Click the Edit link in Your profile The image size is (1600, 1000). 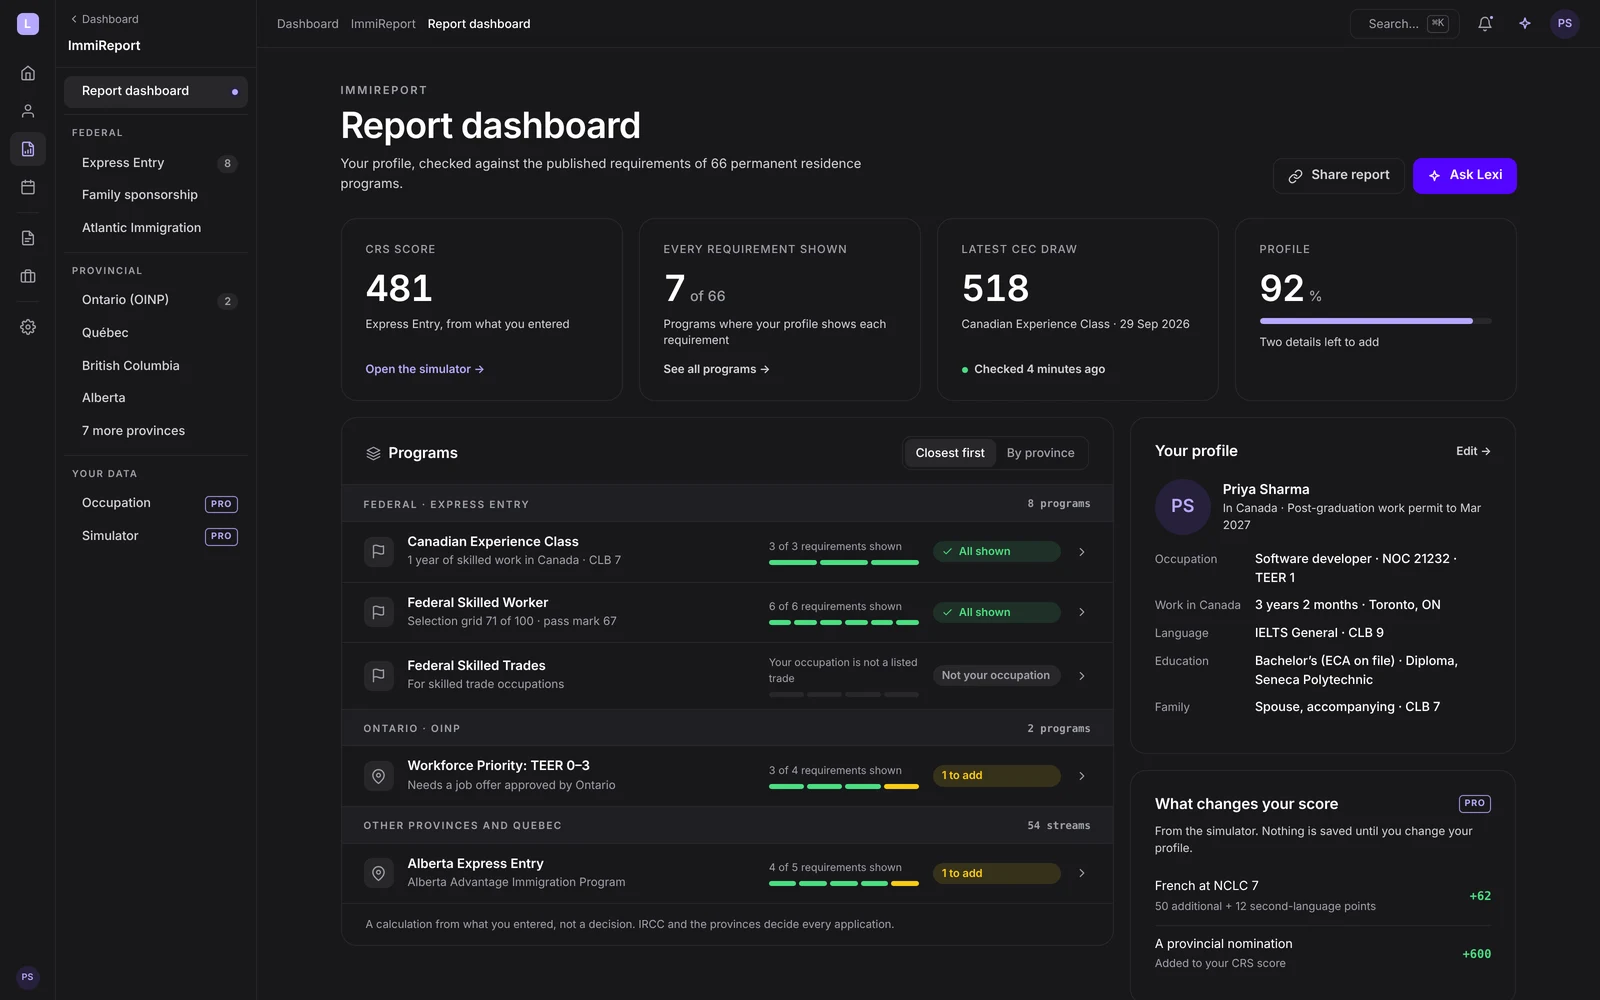(1473, 451)
